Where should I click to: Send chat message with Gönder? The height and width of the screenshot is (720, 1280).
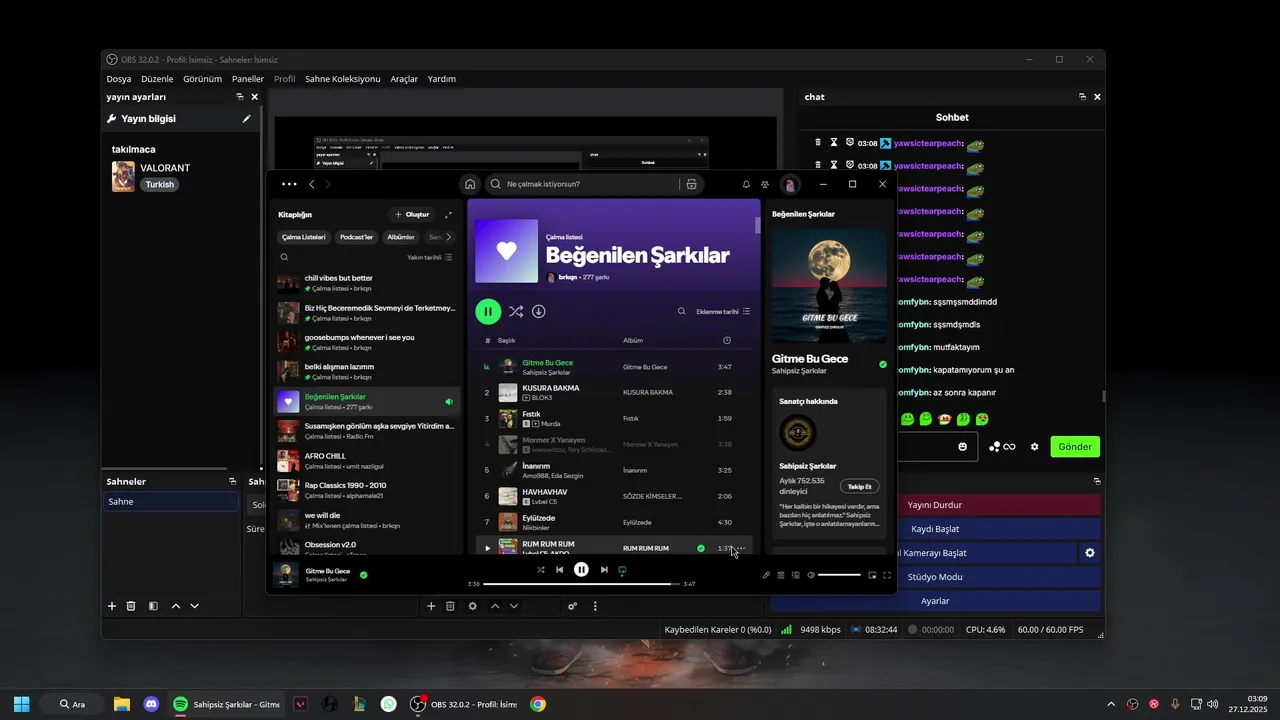(1075, 447)
